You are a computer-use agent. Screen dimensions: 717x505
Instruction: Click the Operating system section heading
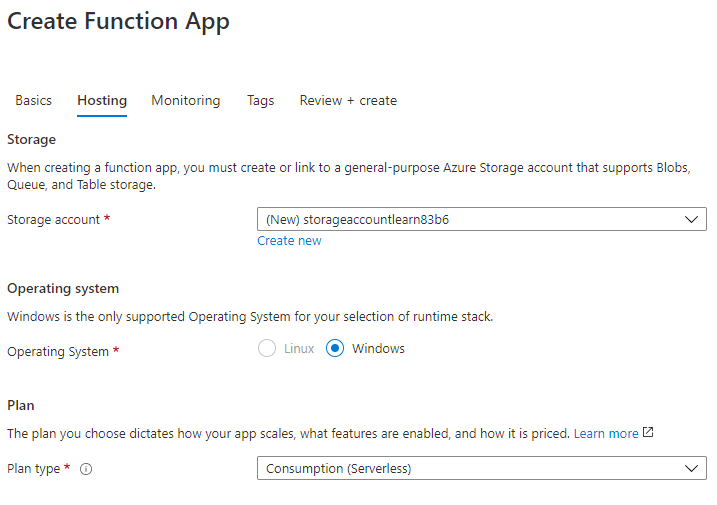pyautogui.click(x=63, y=289)
